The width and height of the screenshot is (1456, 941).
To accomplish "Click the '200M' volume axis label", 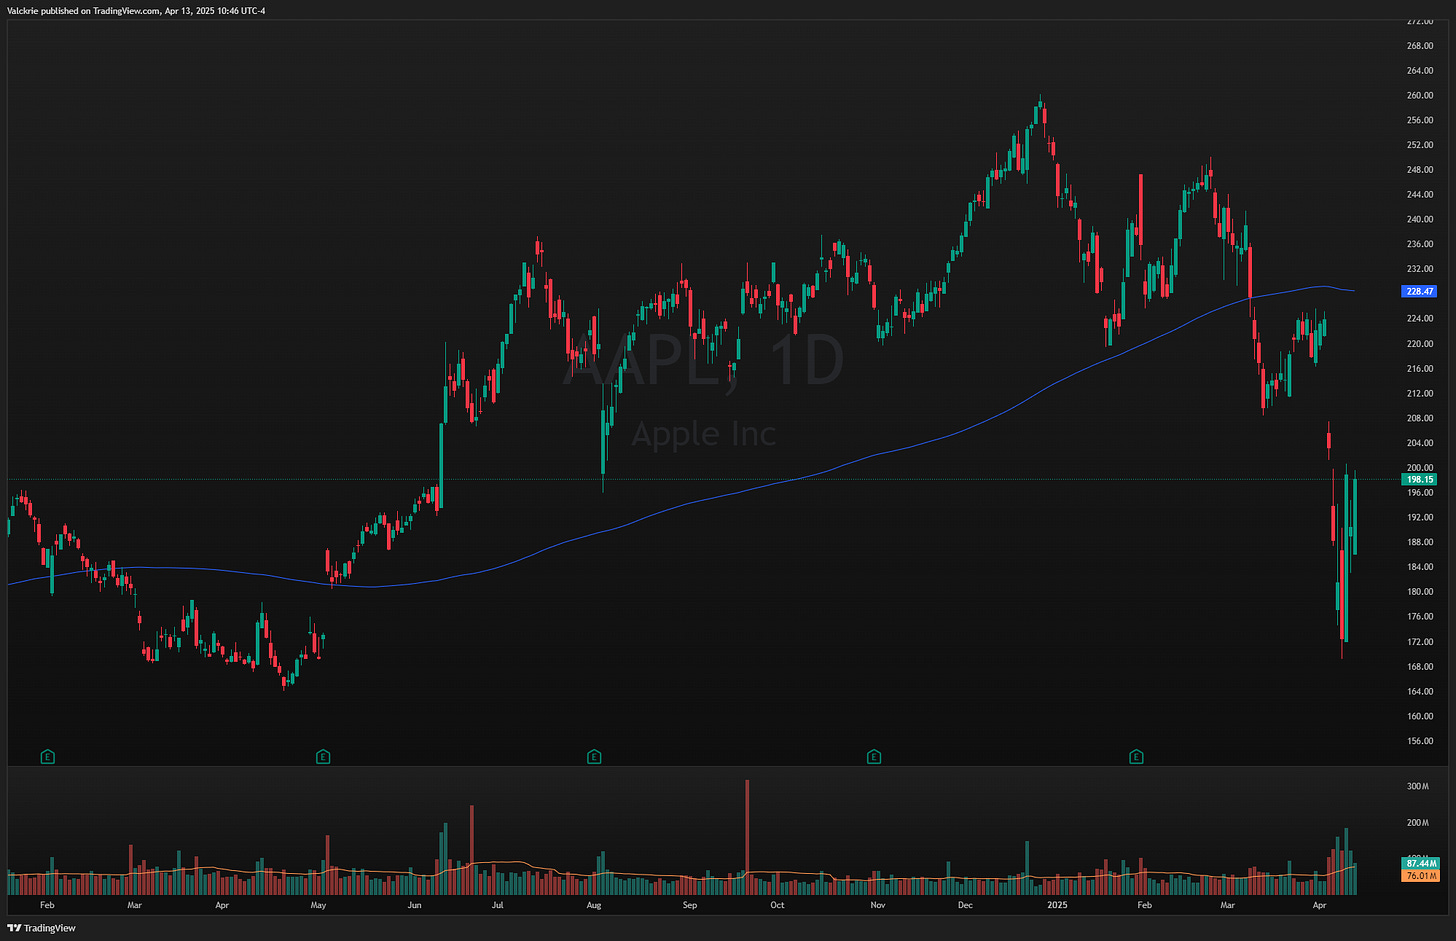I will pos(1418,823).
